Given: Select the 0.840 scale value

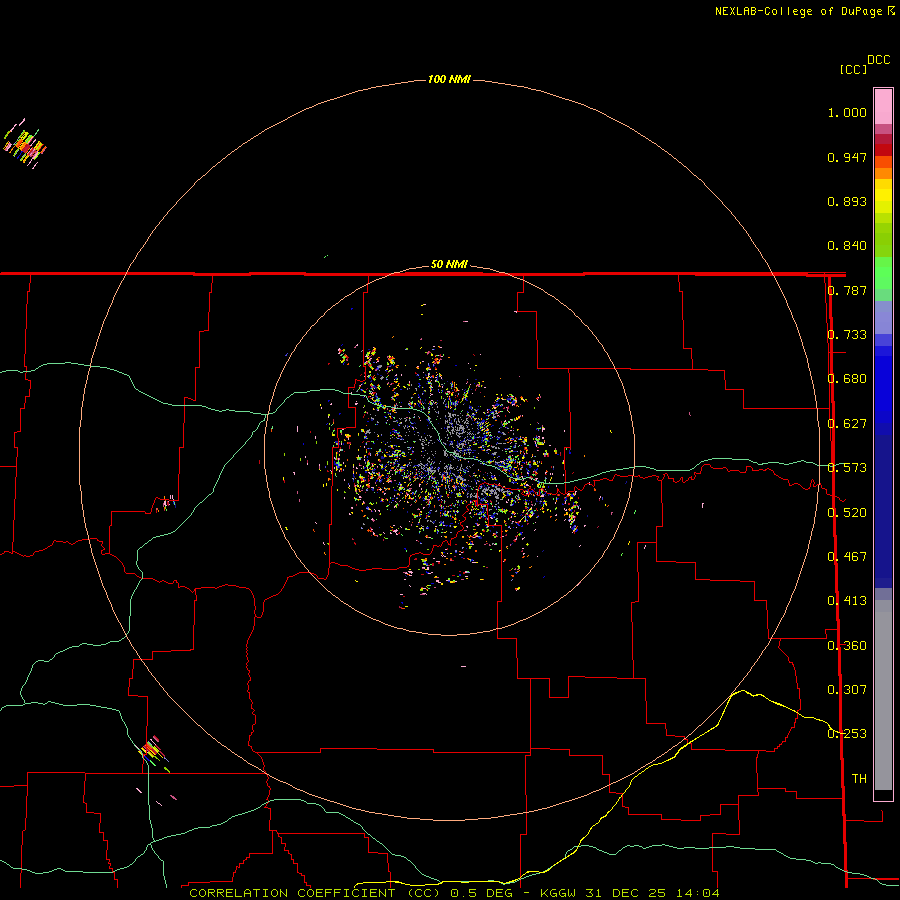Looking at the screenshot, I should (x=847, y=246).
